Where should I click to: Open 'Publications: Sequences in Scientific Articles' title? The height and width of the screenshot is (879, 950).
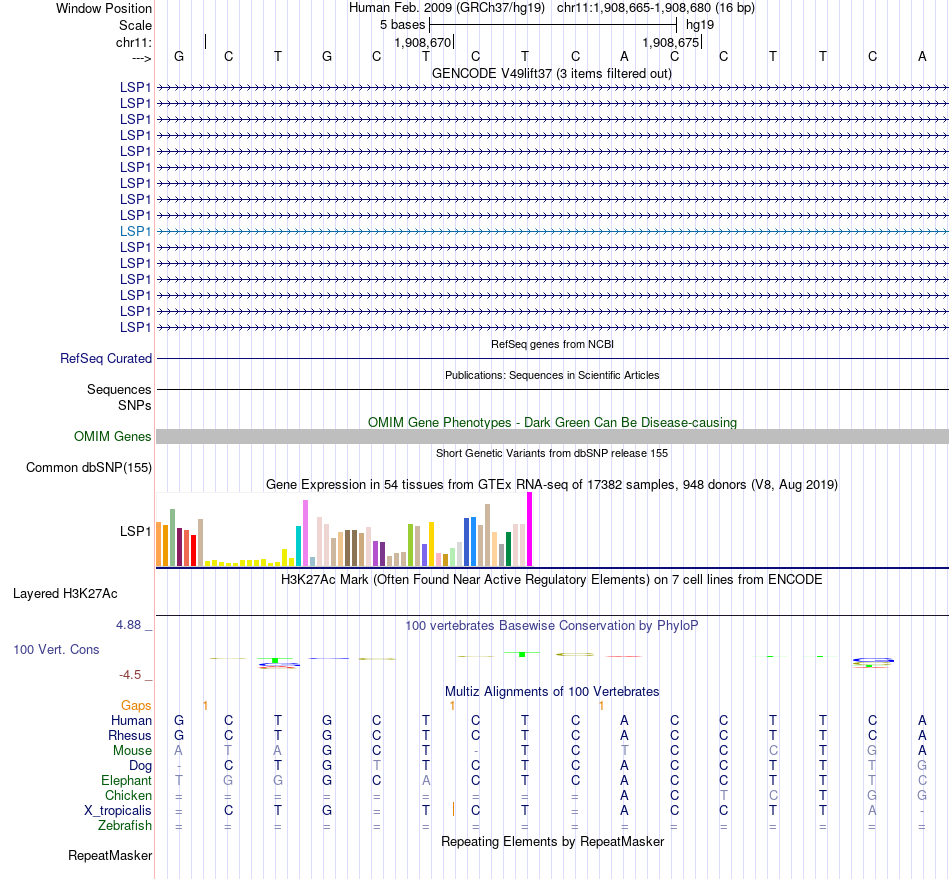tap(552, 375)
